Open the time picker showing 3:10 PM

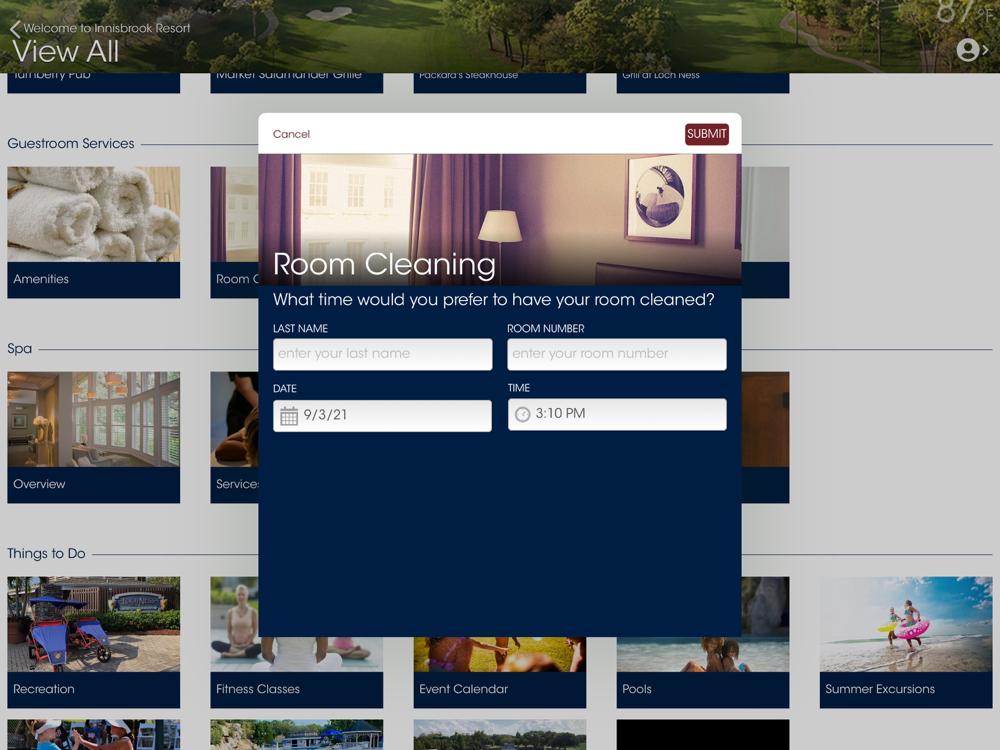point(617,415)
